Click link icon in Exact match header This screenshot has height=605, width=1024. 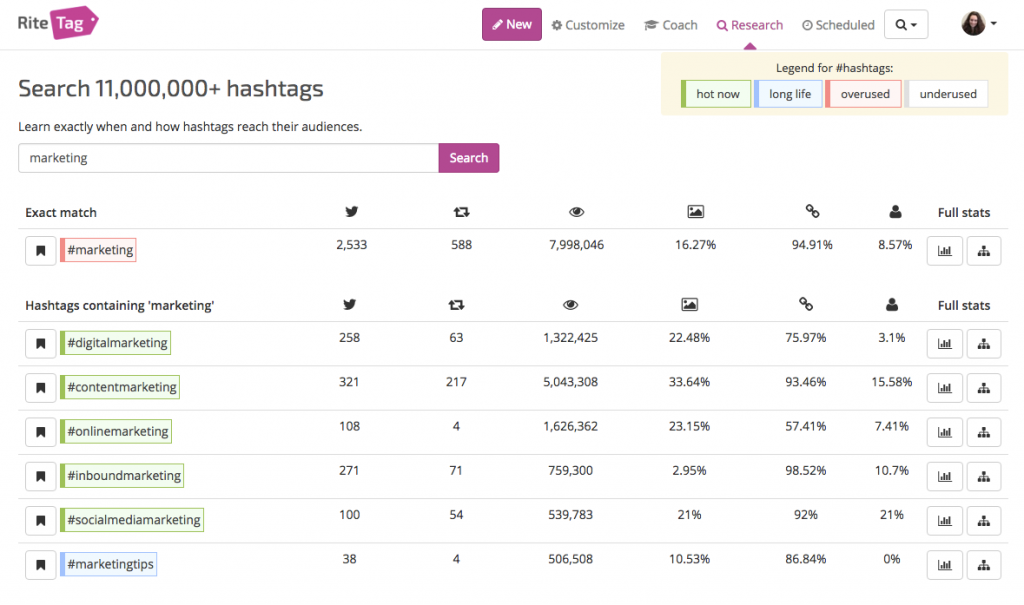(x=812, y=211)
